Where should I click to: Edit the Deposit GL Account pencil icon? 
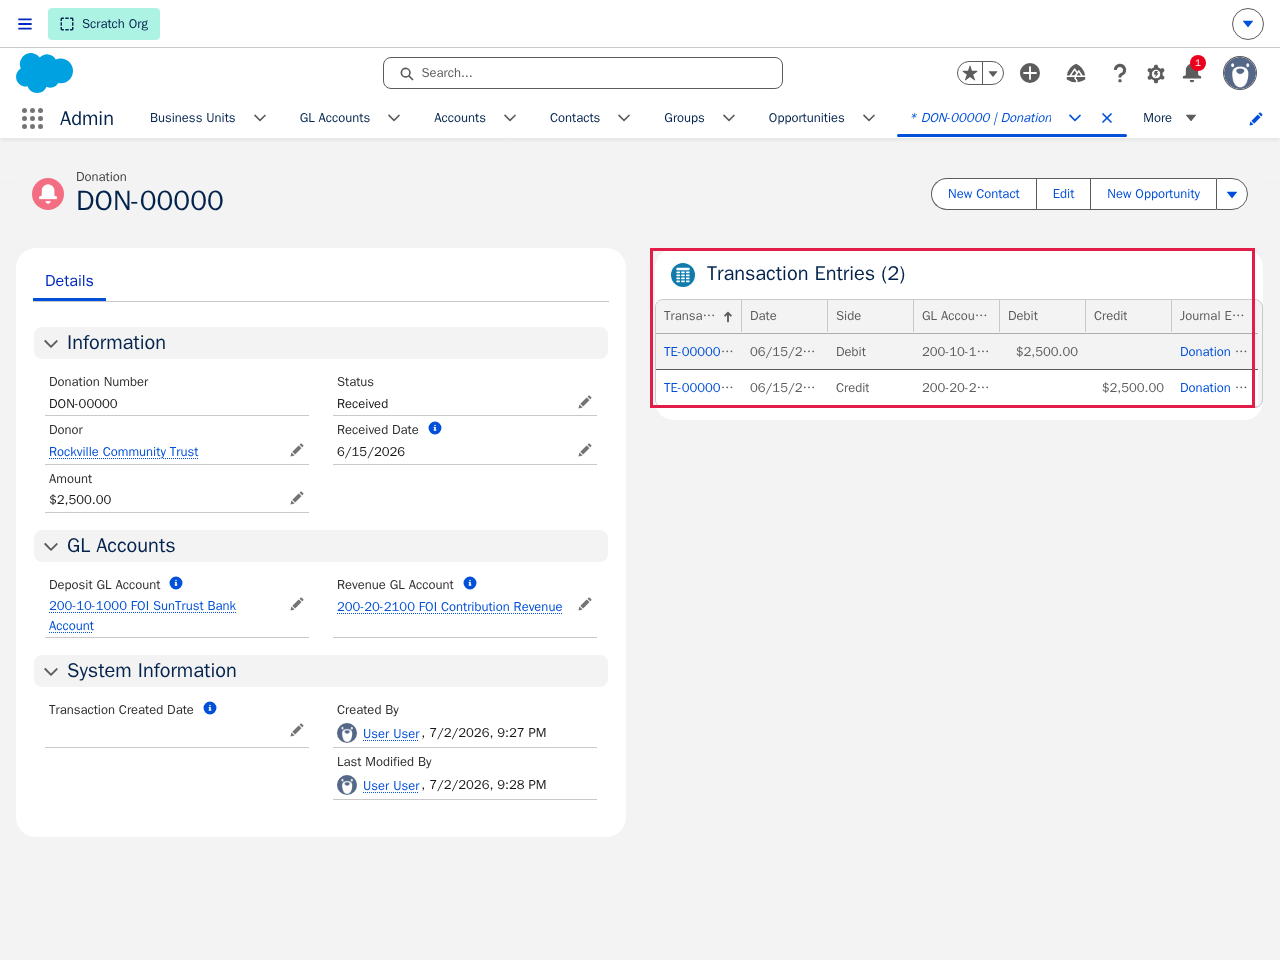[x=297, y=604]
